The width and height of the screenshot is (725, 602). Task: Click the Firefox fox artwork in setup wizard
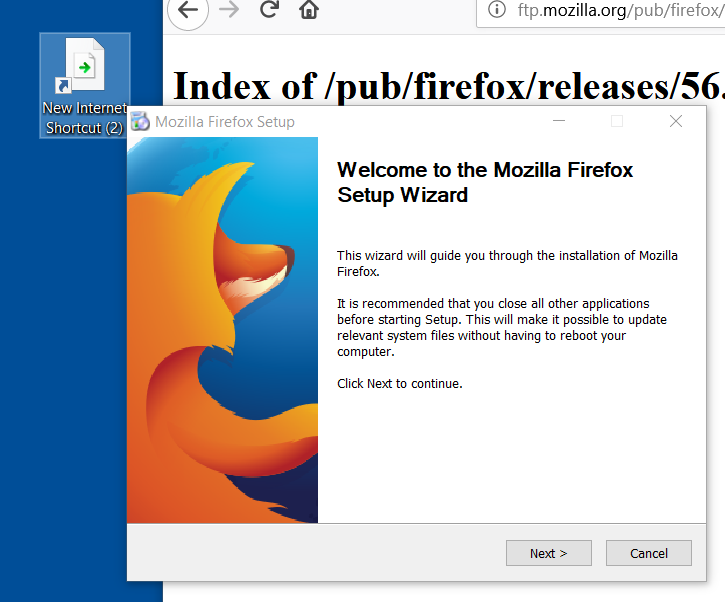point(222,330)
